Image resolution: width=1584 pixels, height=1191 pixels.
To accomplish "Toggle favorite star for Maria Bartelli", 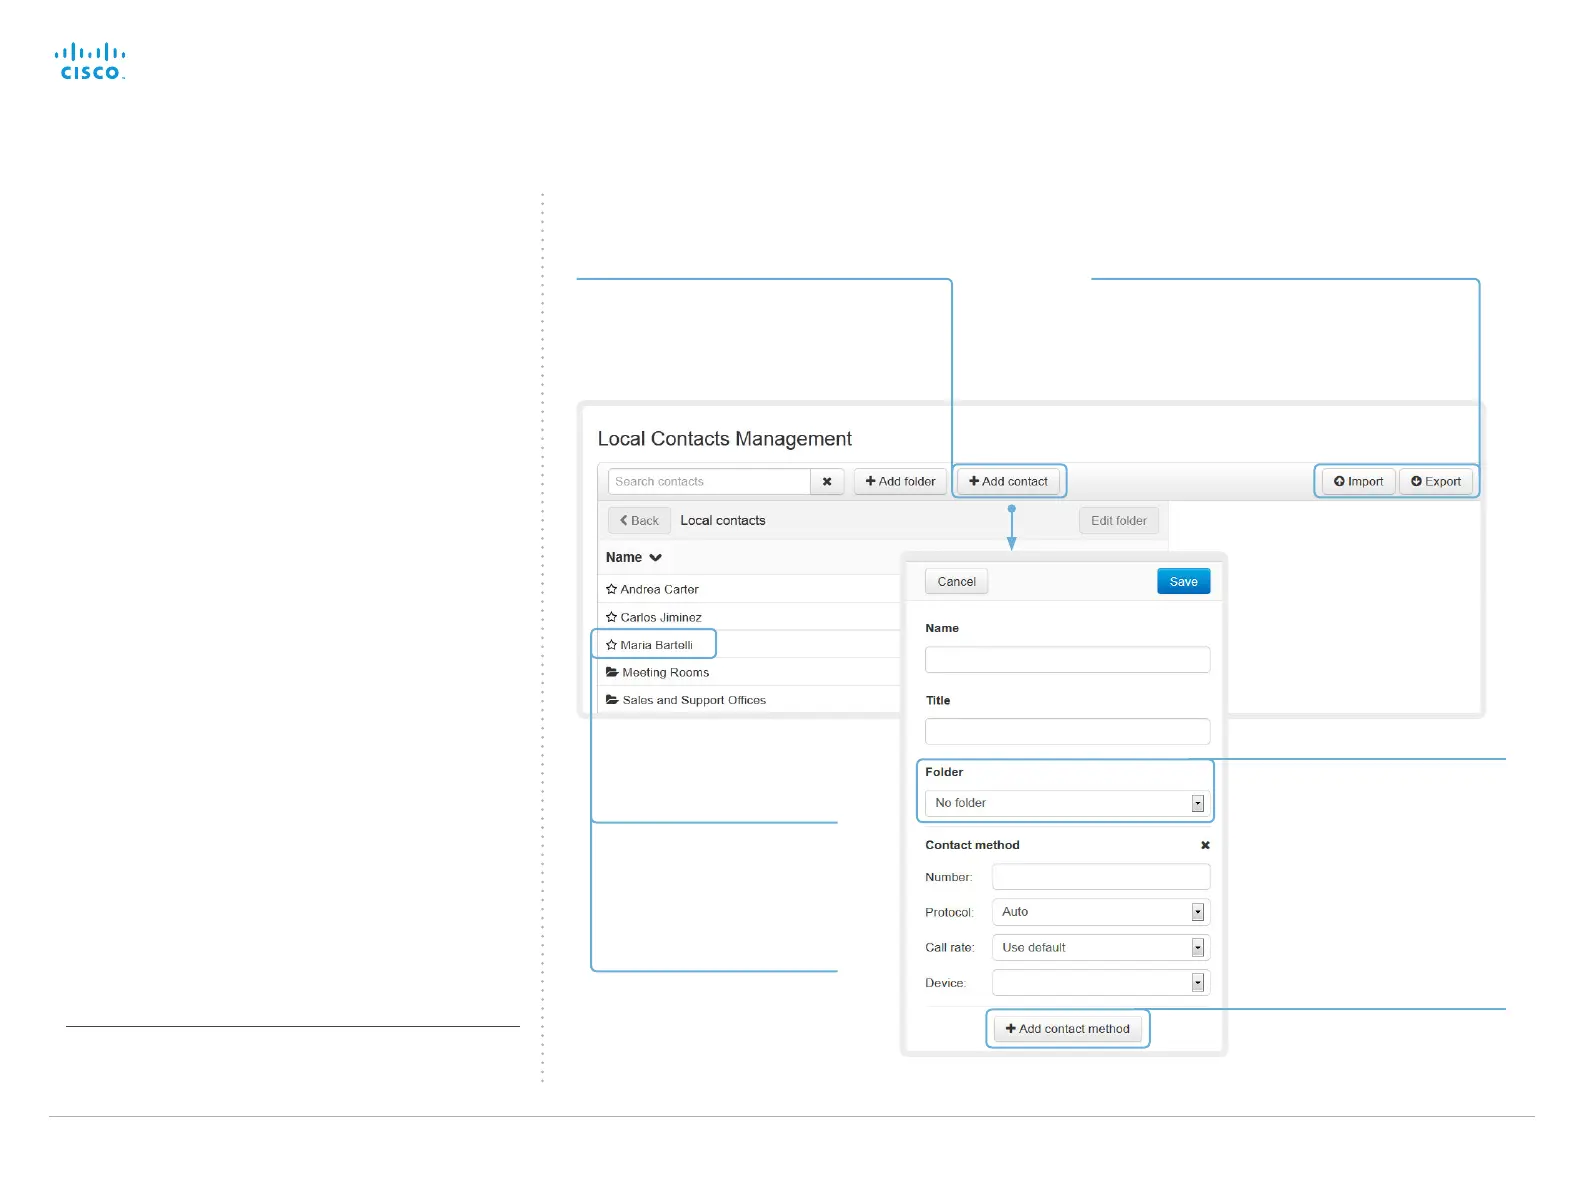I will coord(611,646).
